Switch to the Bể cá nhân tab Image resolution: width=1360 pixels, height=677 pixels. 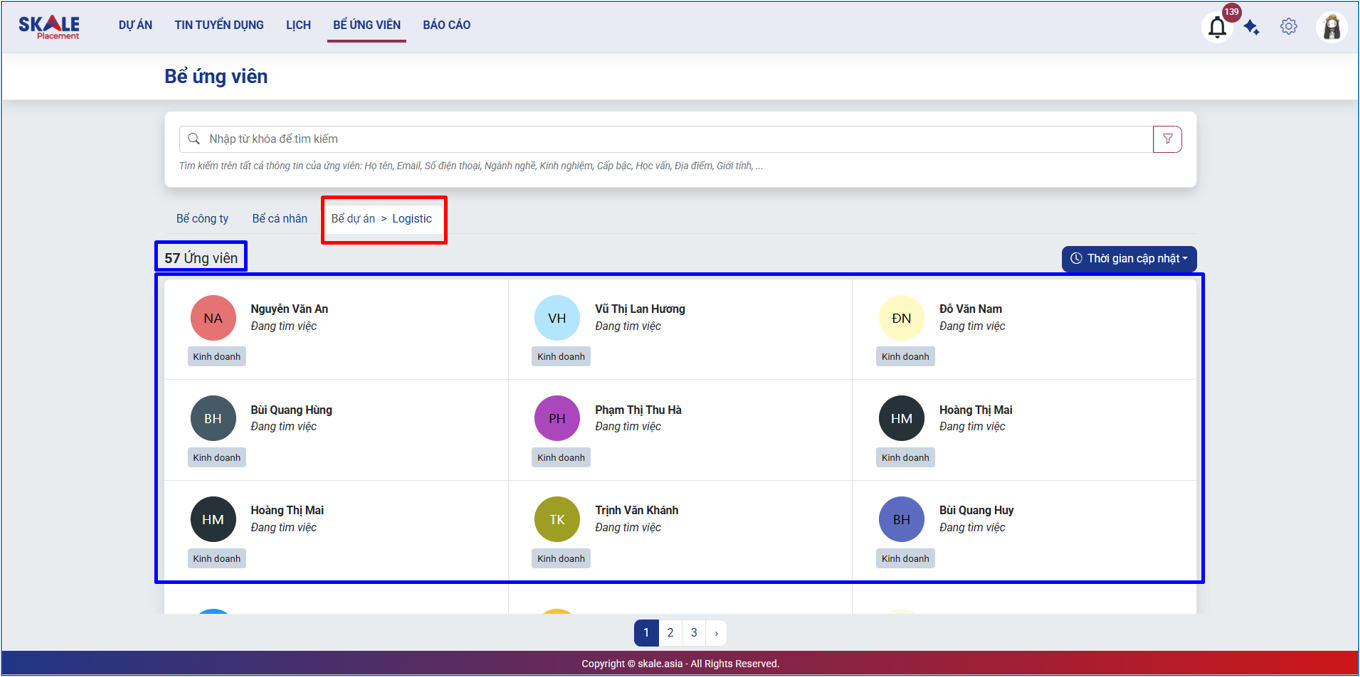click(x=279, y=219)
